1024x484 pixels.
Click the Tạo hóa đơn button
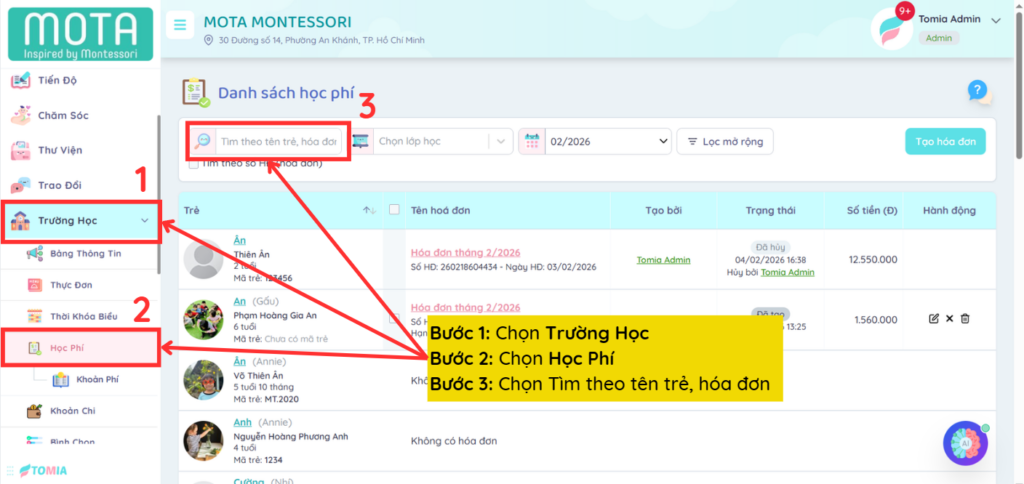coord(945,142)
